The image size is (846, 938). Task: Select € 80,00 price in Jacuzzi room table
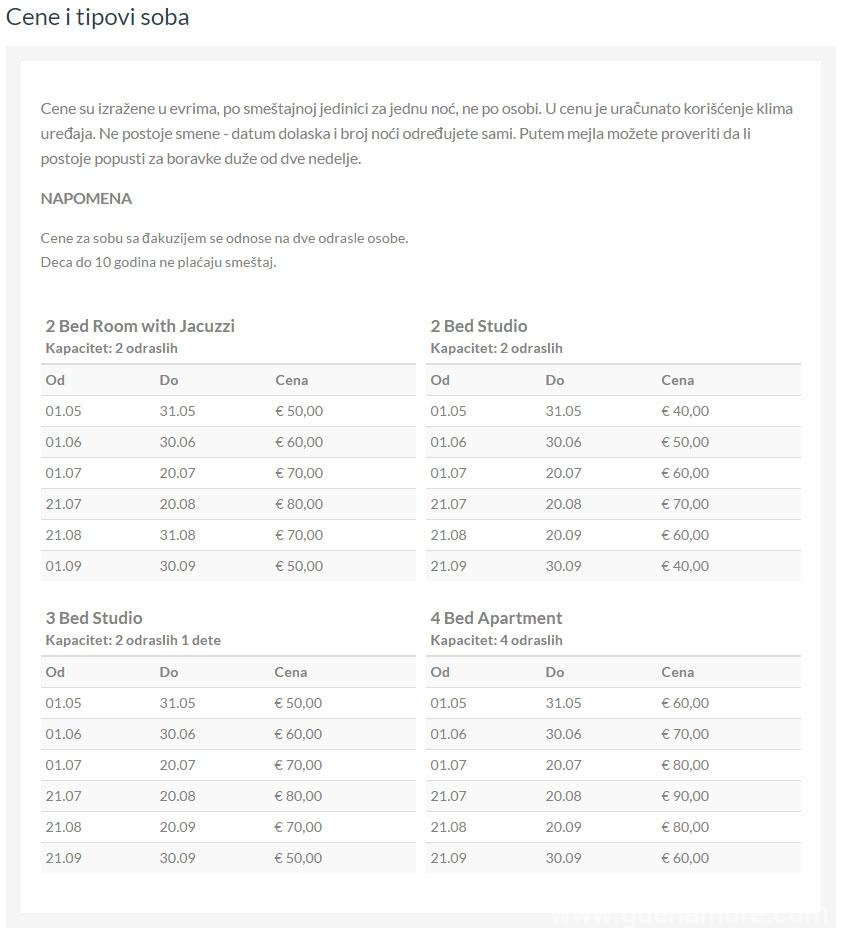pos(299,504)
